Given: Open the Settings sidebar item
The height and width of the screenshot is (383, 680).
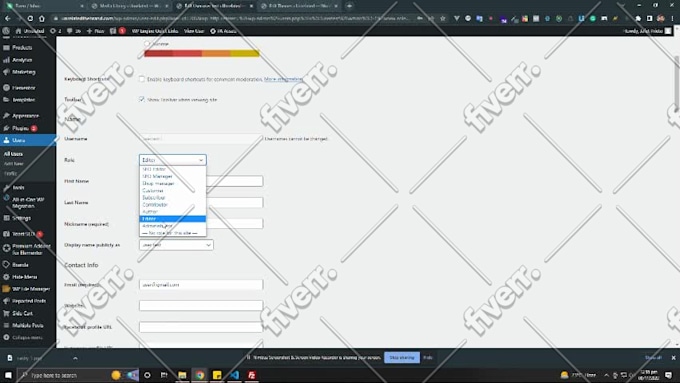Looking at the screenshot, I should pos(21,218).
